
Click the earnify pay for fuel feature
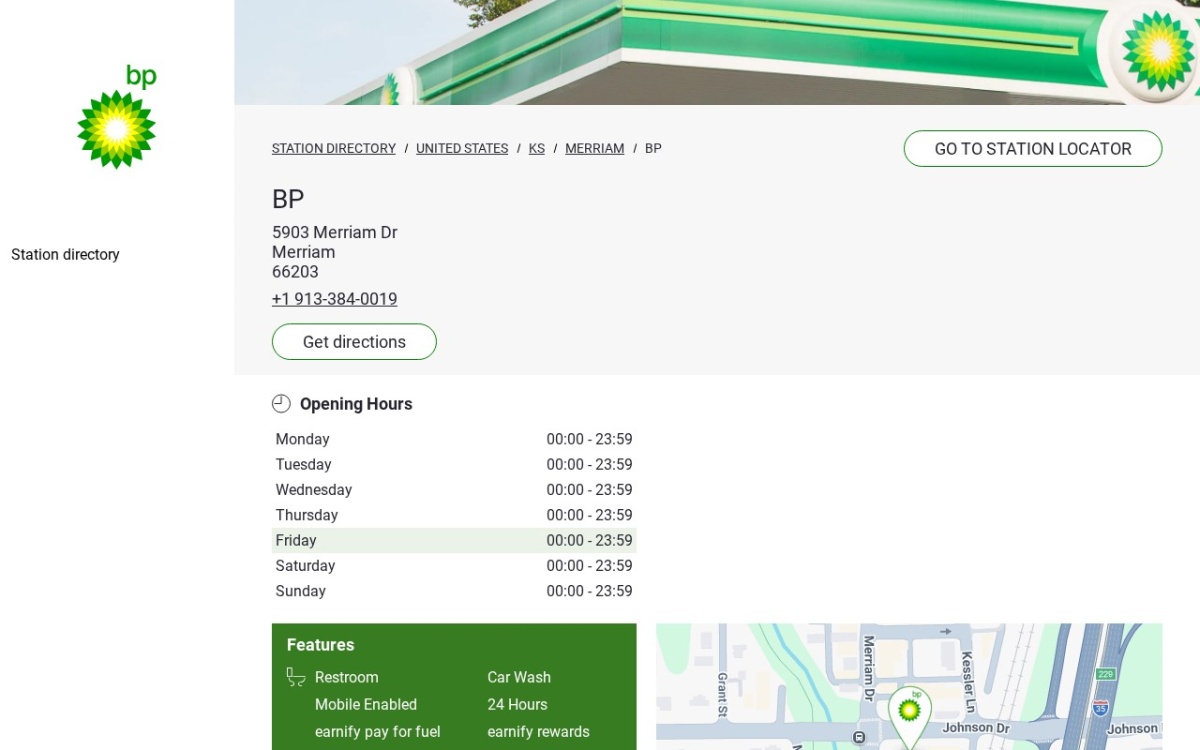coord(377,732)
